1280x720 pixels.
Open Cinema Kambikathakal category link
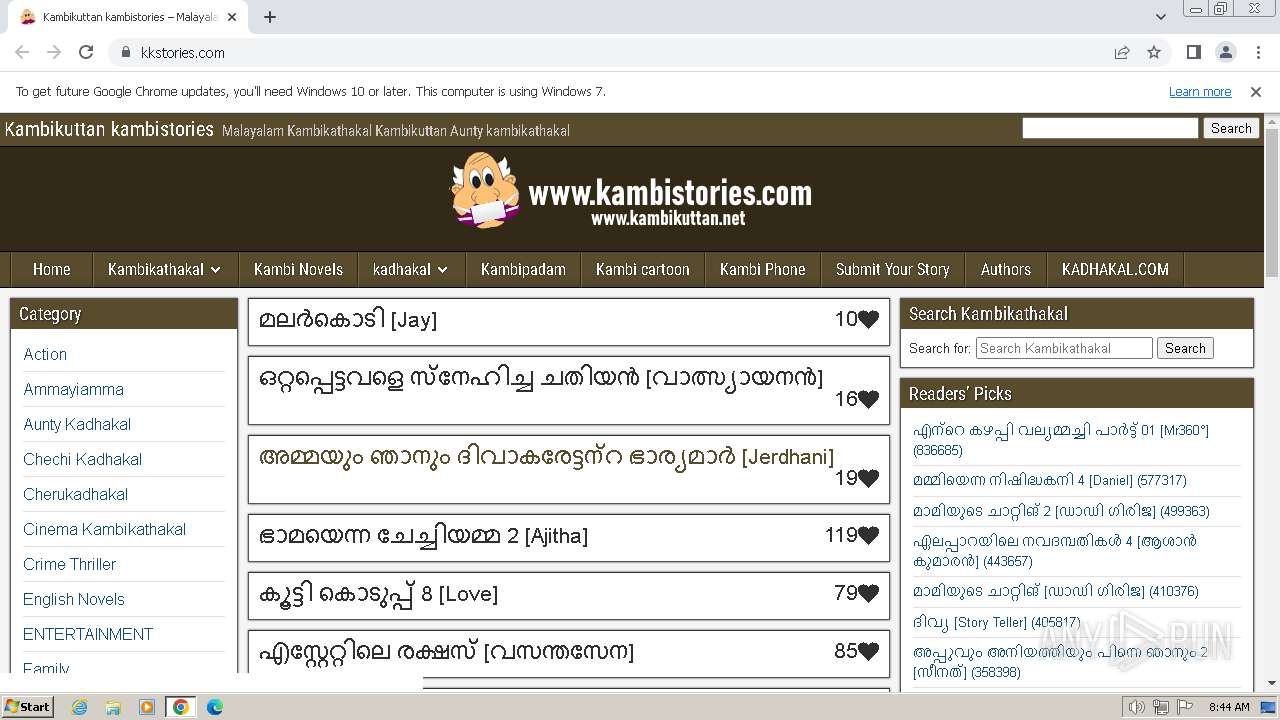(x=104, y=529)
